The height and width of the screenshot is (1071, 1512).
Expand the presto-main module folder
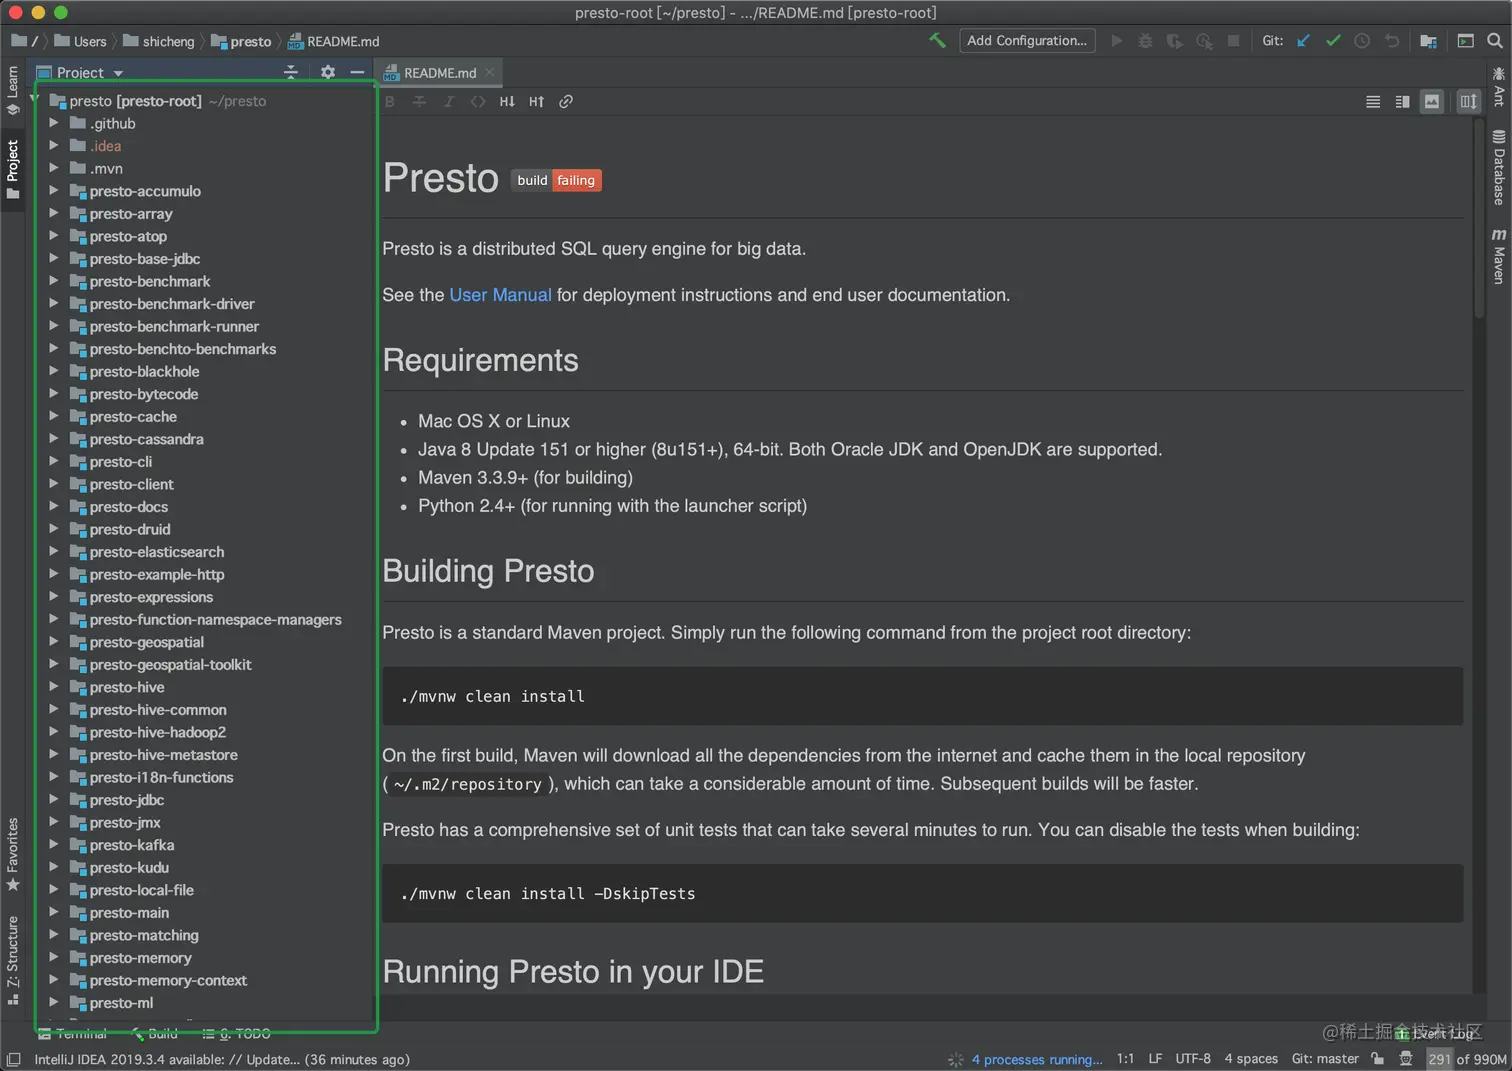coord(54,913)
